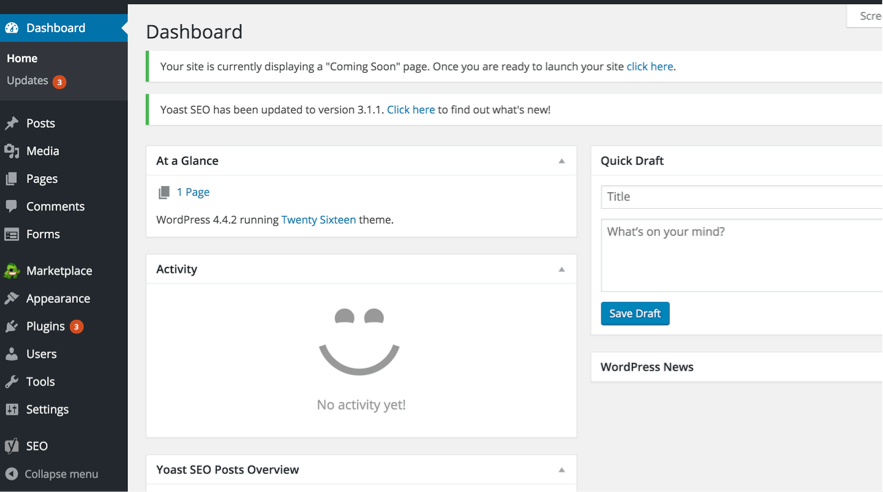The width and height of the screenshot is (883, 492).
Task: Click the Dashboard page heading
Action: click(194, 32)
